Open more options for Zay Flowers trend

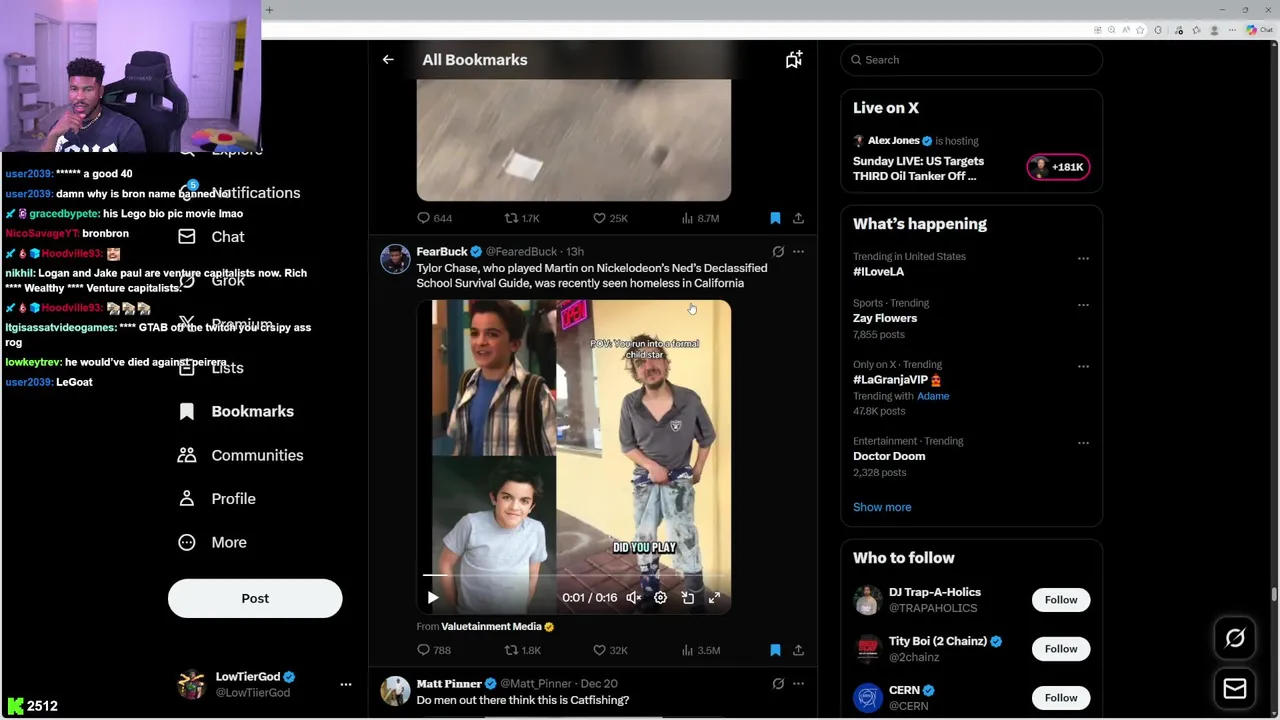click(1083, 304)
